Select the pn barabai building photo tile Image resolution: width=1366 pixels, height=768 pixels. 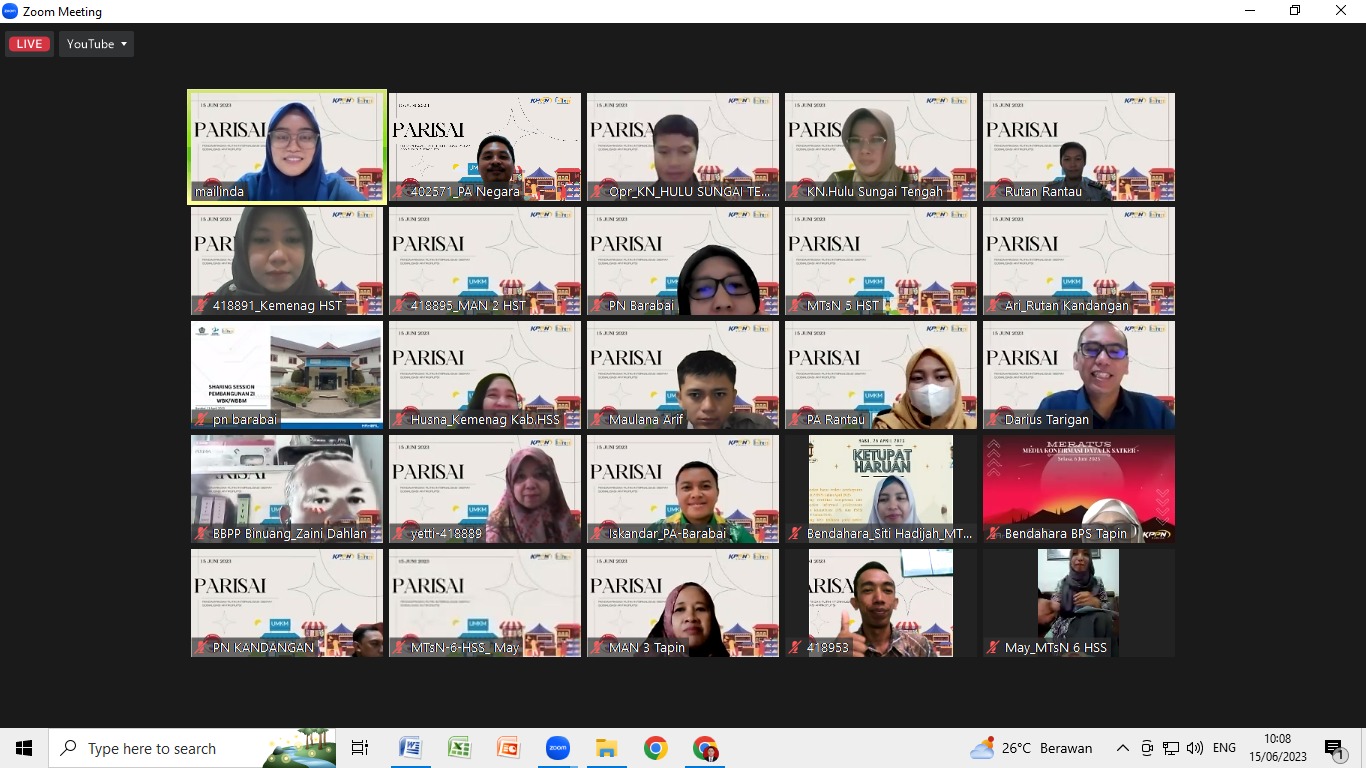[x=287, y=375]
